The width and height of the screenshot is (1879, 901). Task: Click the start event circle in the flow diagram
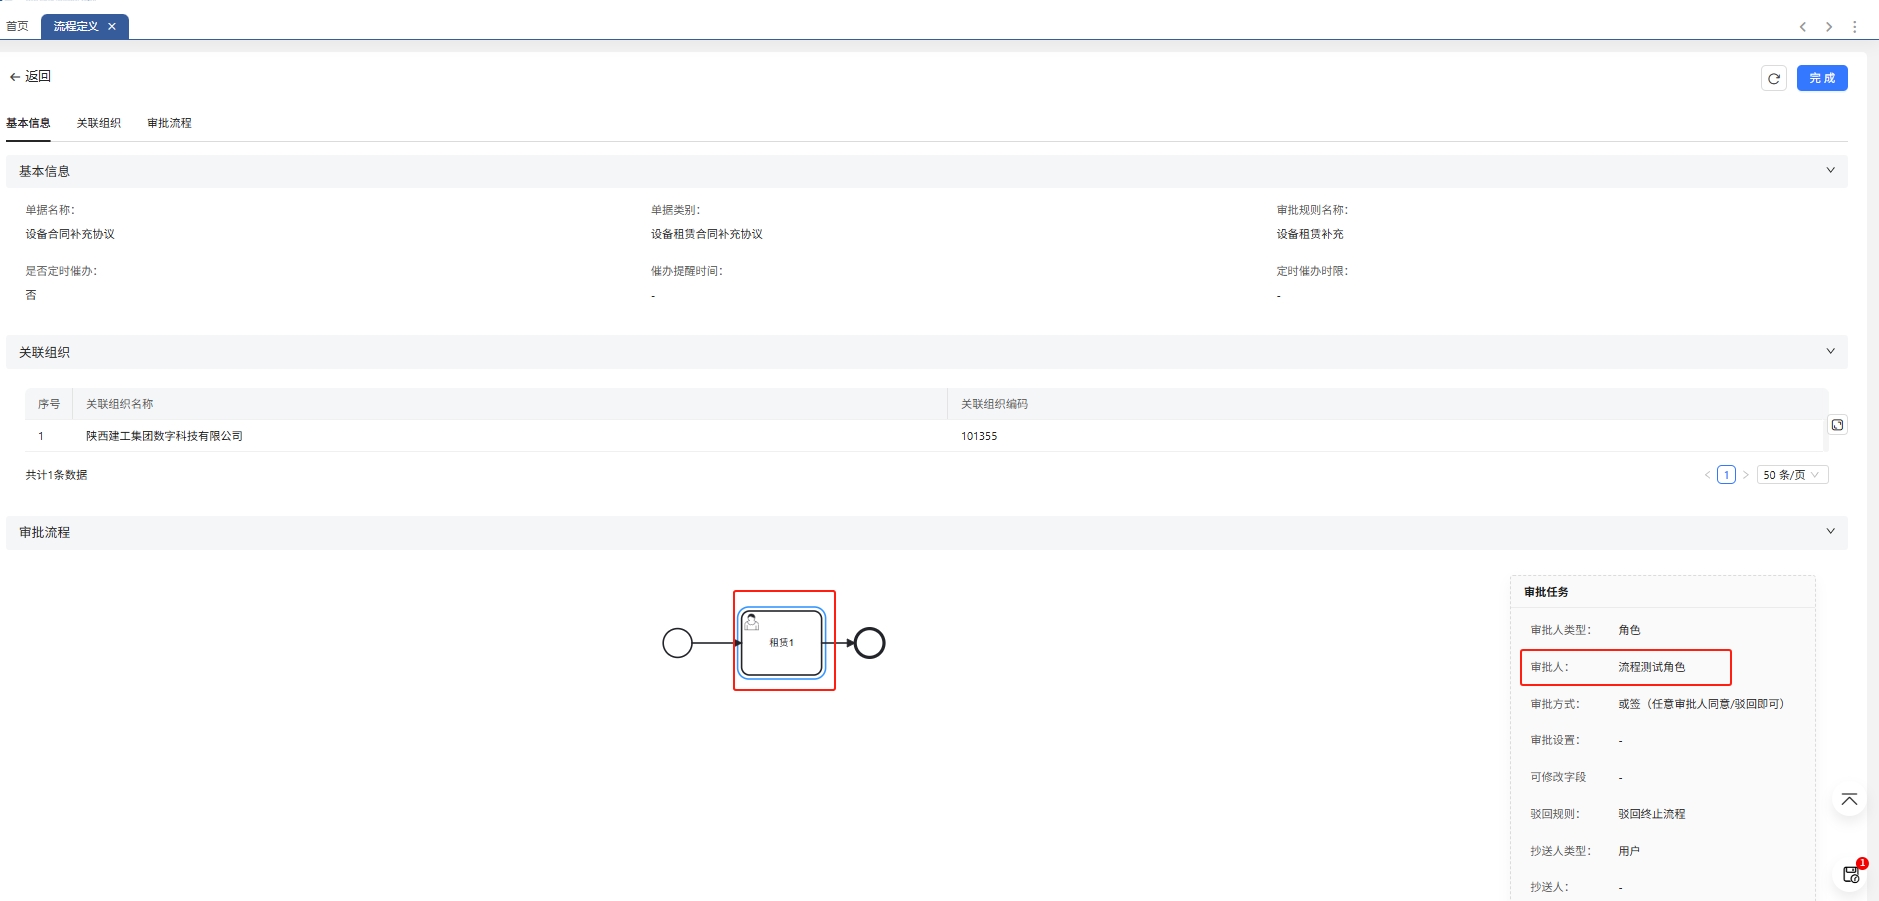[x=677, y=643]
